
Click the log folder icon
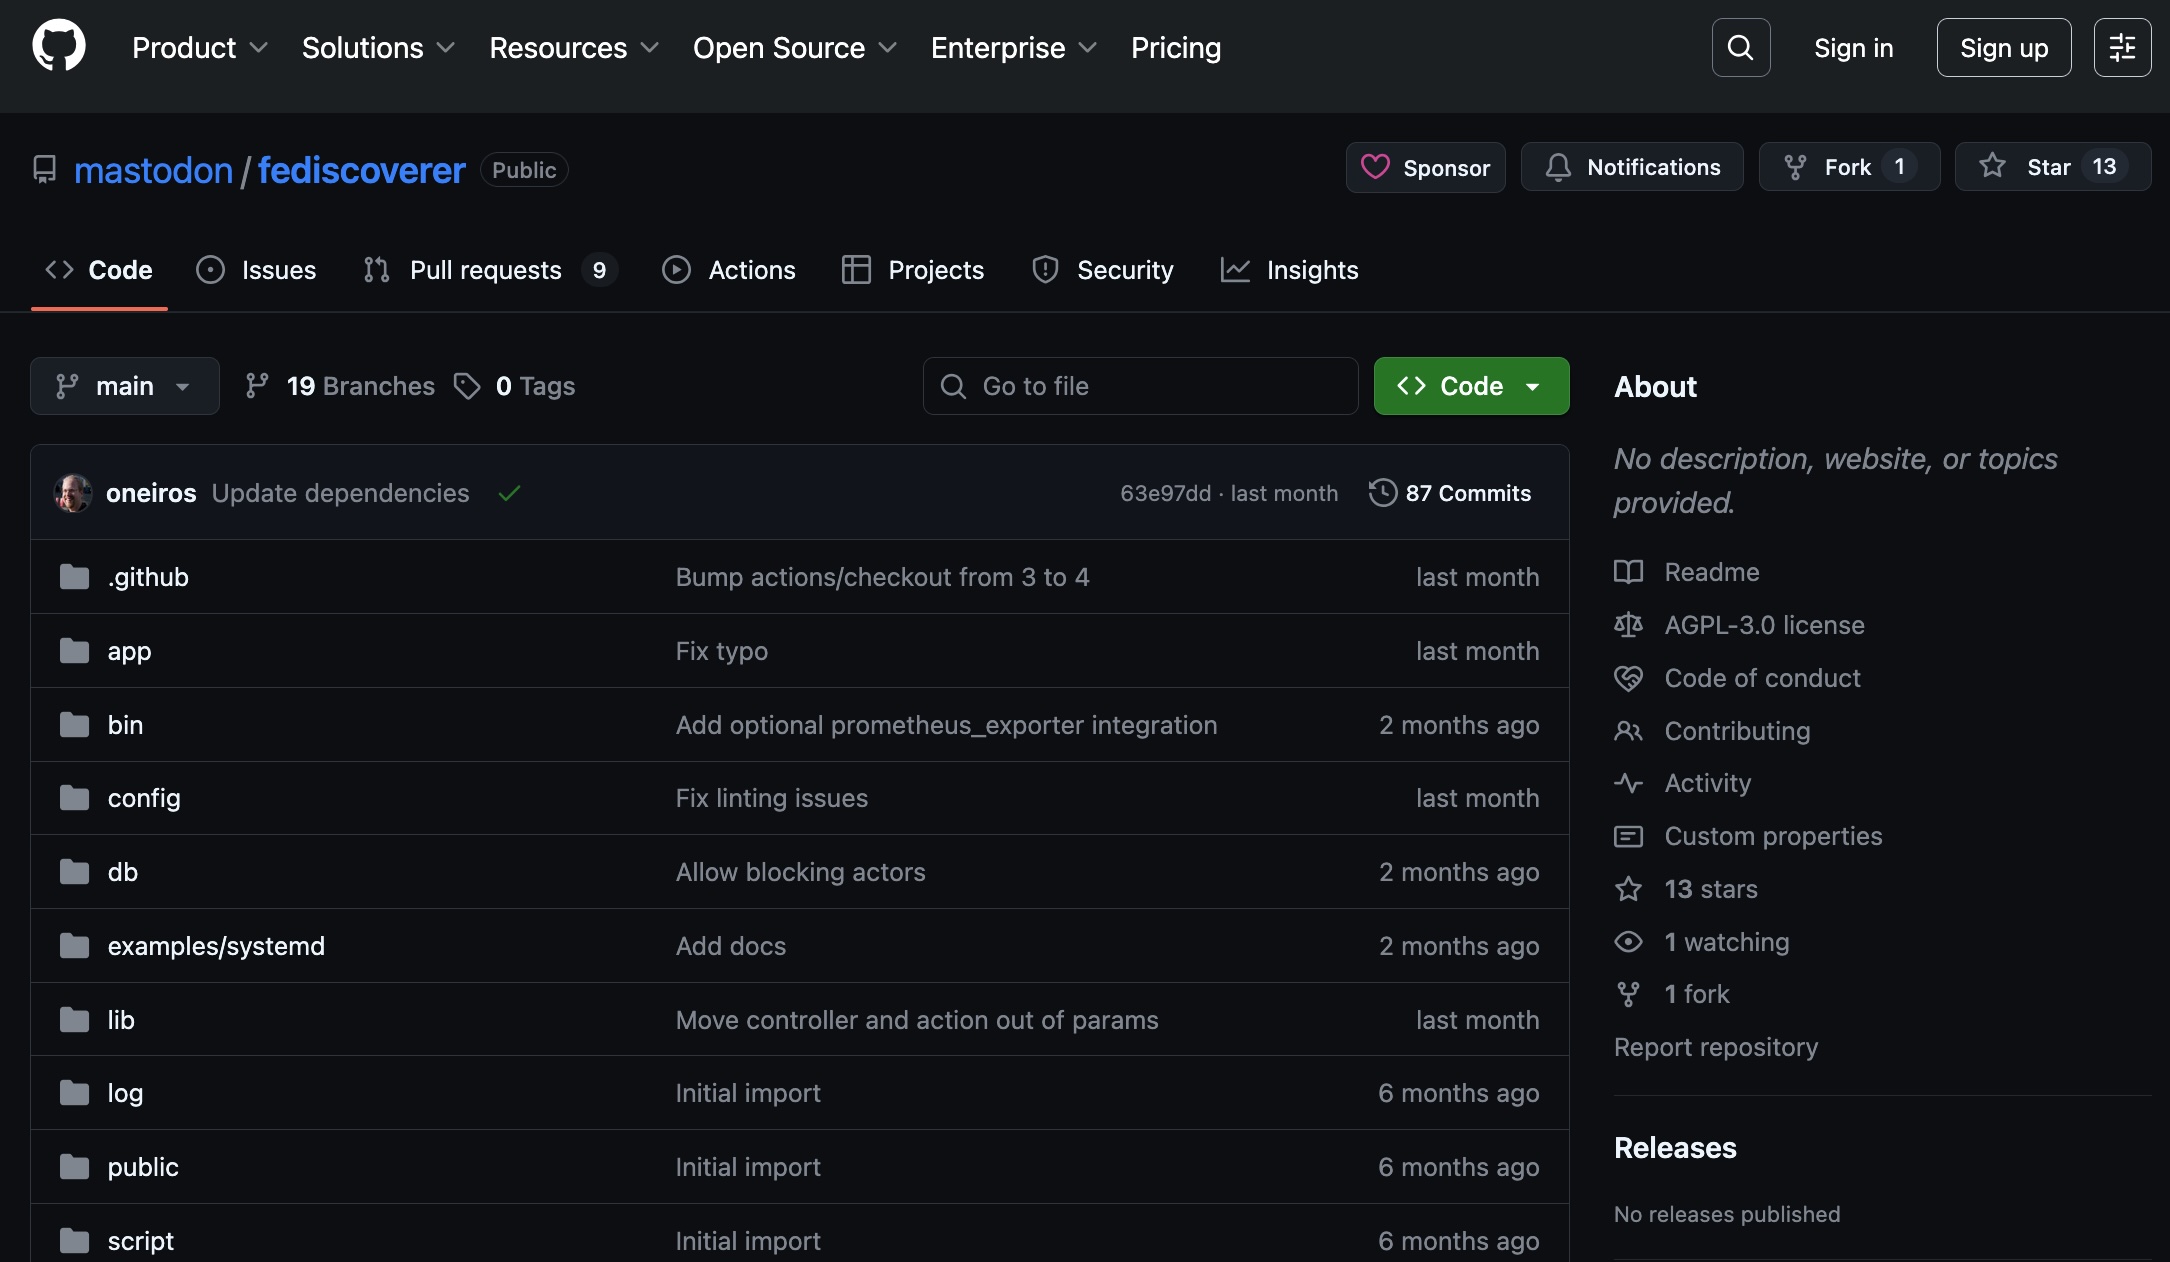pyautogui.click(x=74, y=1093)
